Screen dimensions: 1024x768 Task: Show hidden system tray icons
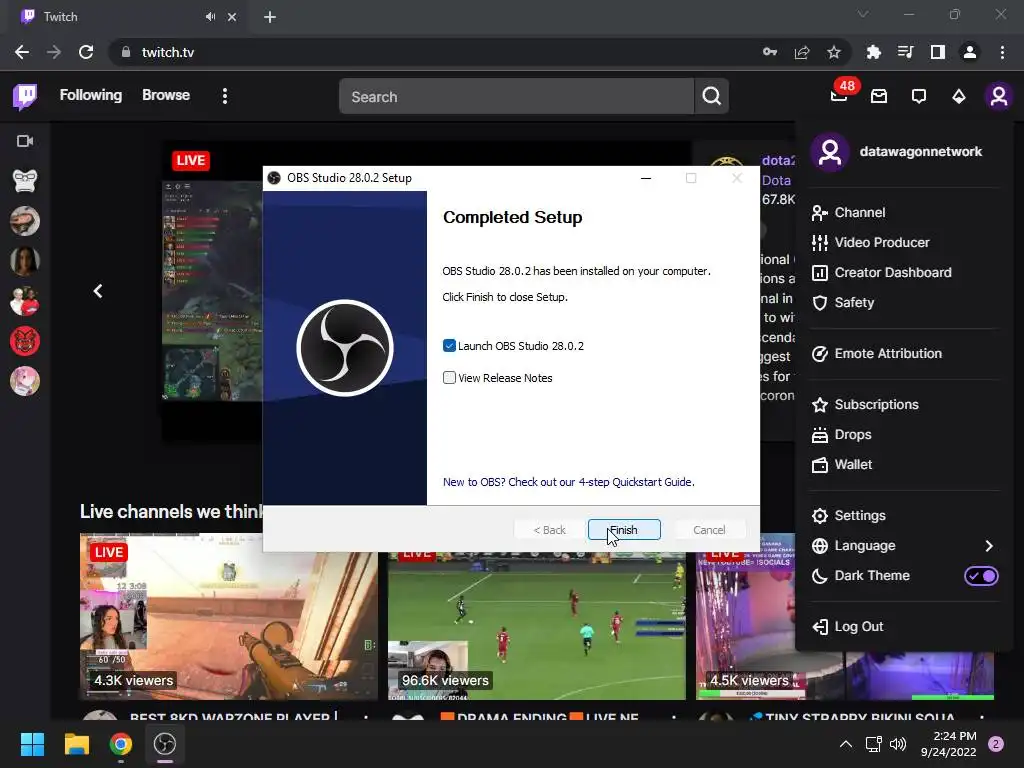coord(846,744)
